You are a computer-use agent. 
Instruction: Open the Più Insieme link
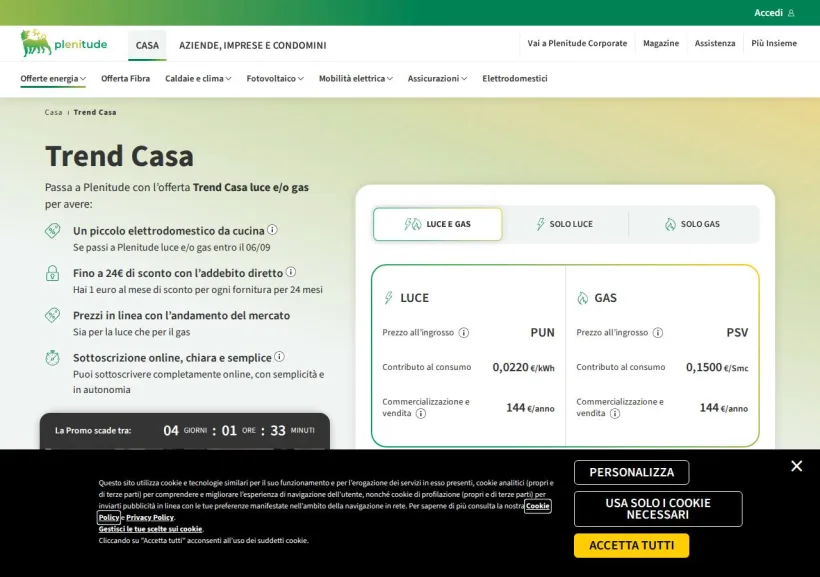(774, 43)
